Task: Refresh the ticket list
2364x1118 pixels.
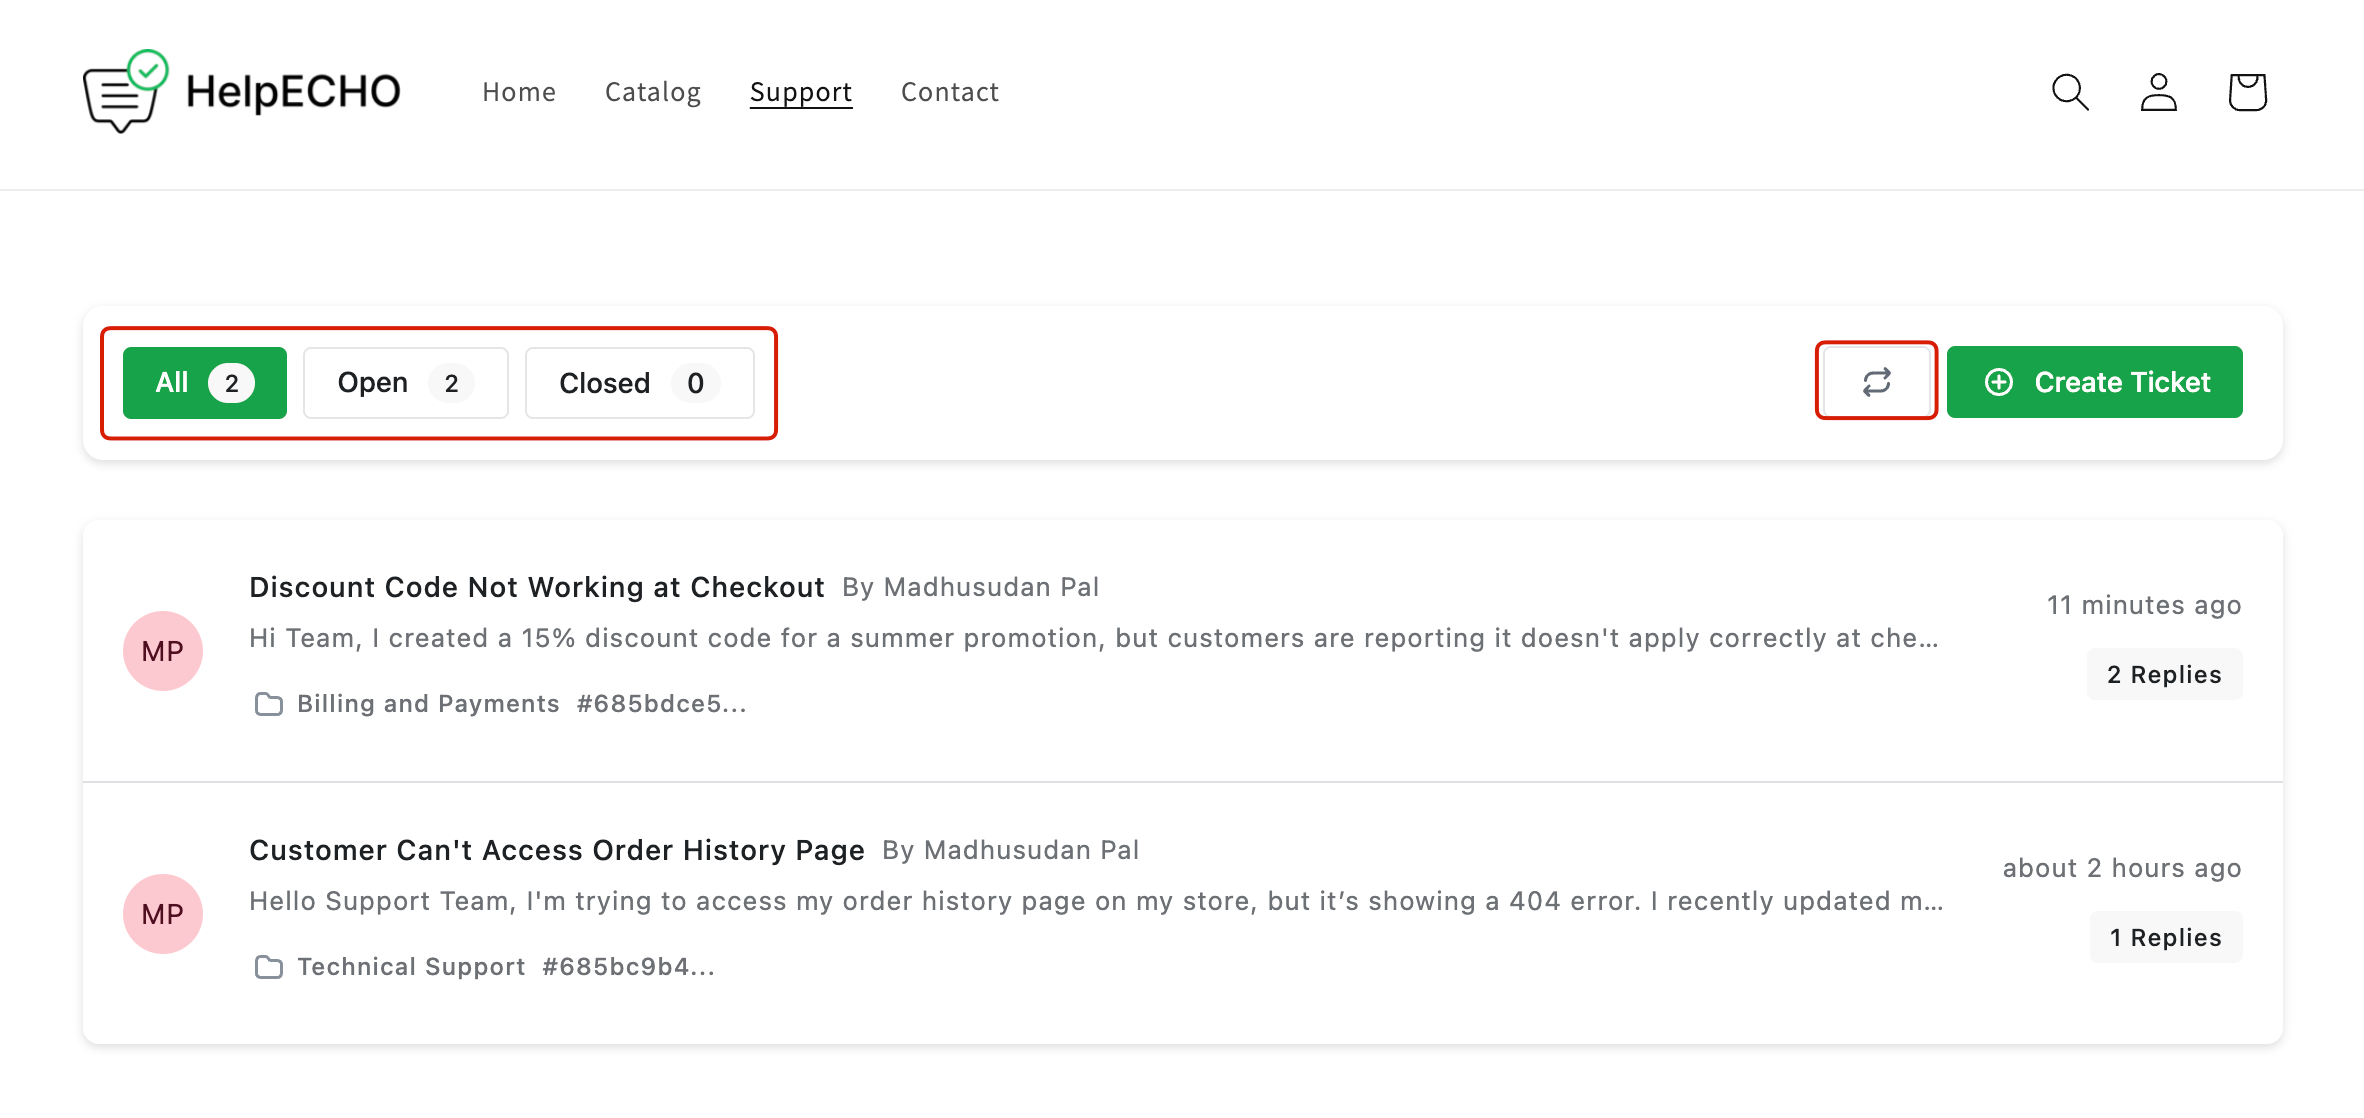Action: pyautogui.click(x=1876, y=382)
